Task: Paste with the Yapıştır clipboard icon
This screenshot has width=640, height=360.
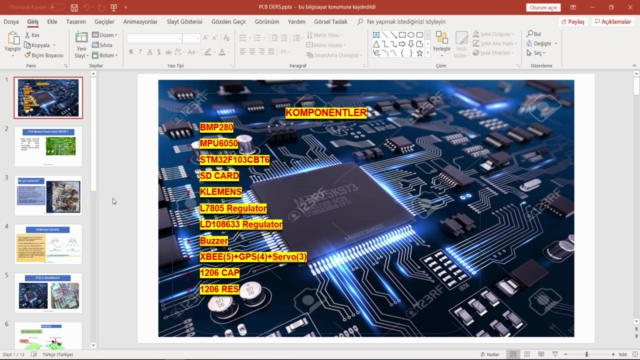Action: pyautogui.click(x=13, y=42)
